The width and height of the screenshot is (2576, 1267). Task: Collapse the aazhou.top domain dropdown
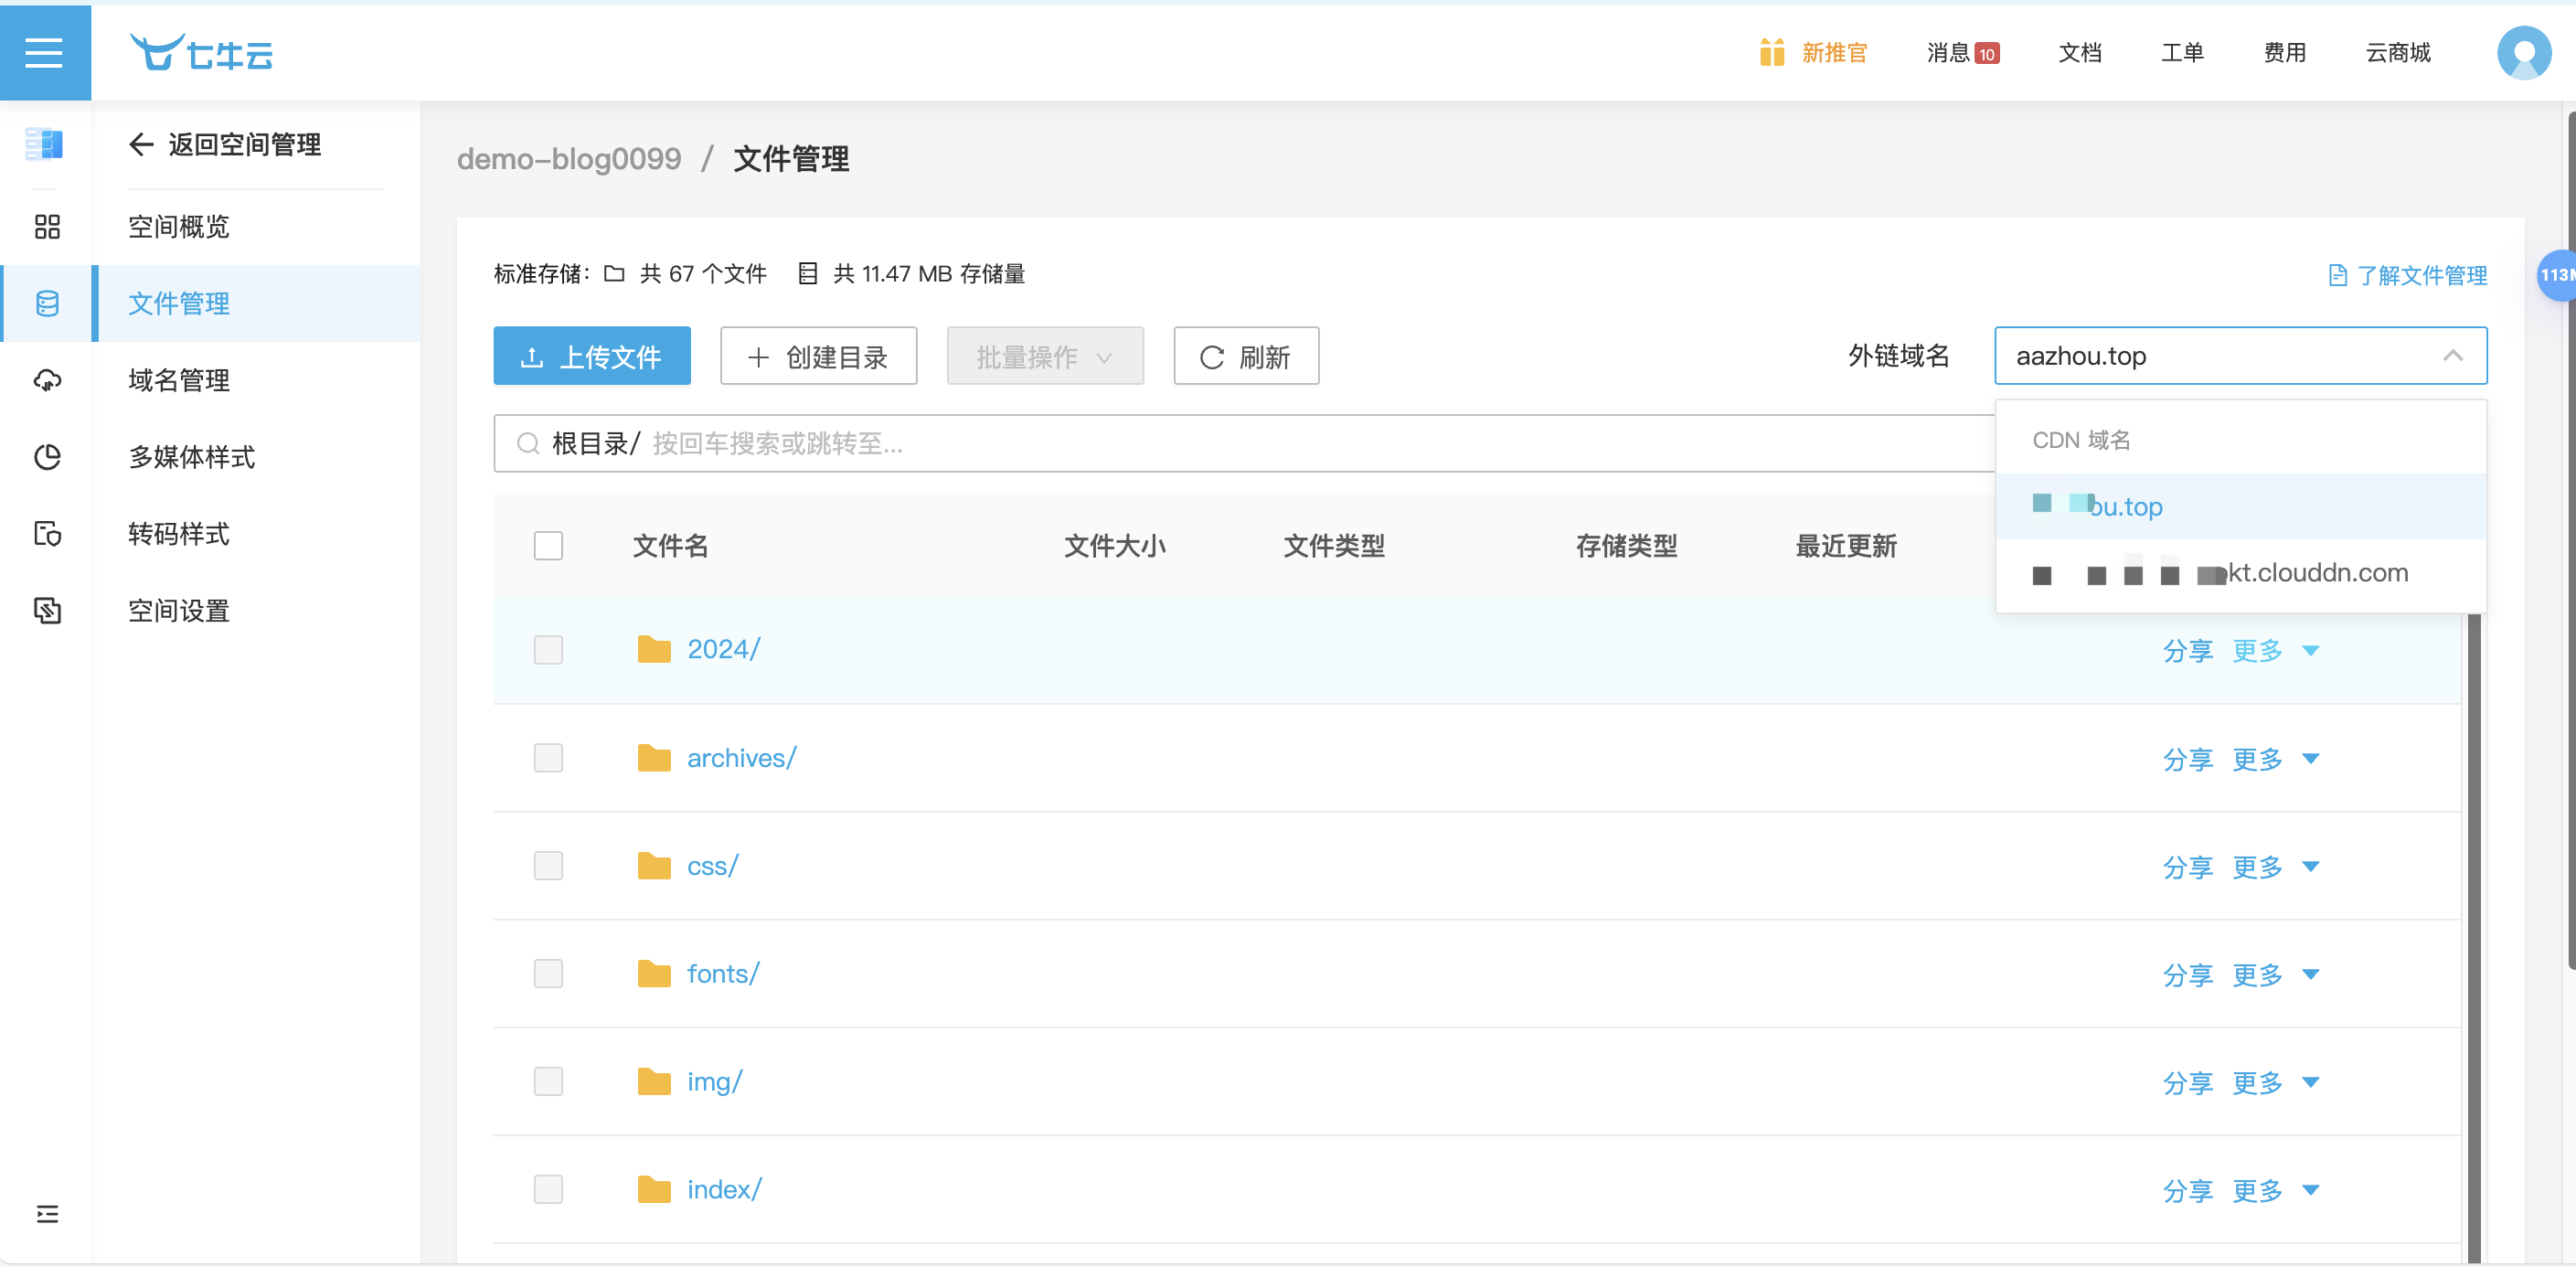pos(2452,356)
